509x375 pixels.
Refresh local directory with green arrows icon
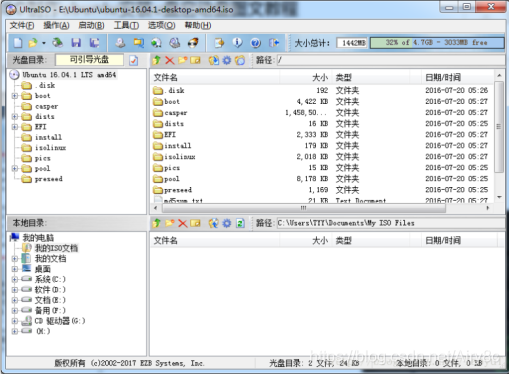[x=240, y=223]
